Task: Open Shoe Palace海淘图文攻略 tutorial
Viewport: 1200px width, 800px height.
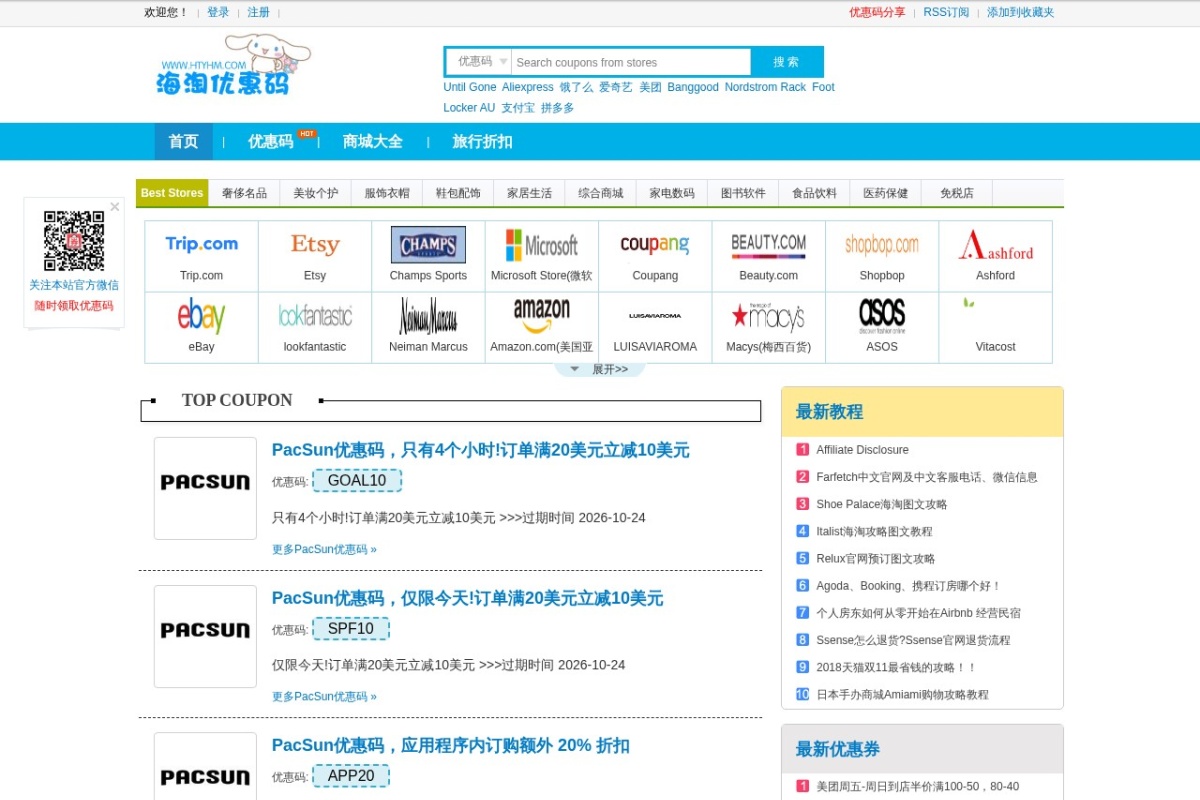Action: 881,504
